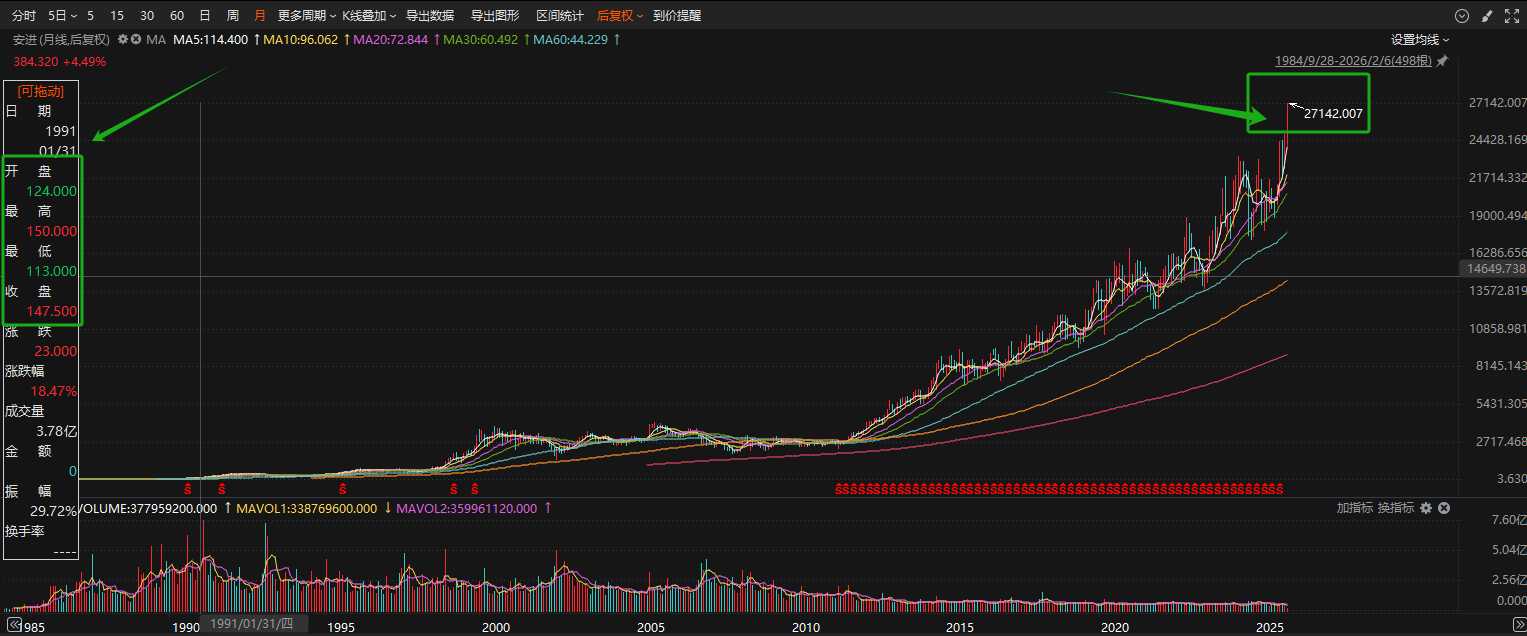Remove the MA indicator with the X icon

[x=137, y=39]
